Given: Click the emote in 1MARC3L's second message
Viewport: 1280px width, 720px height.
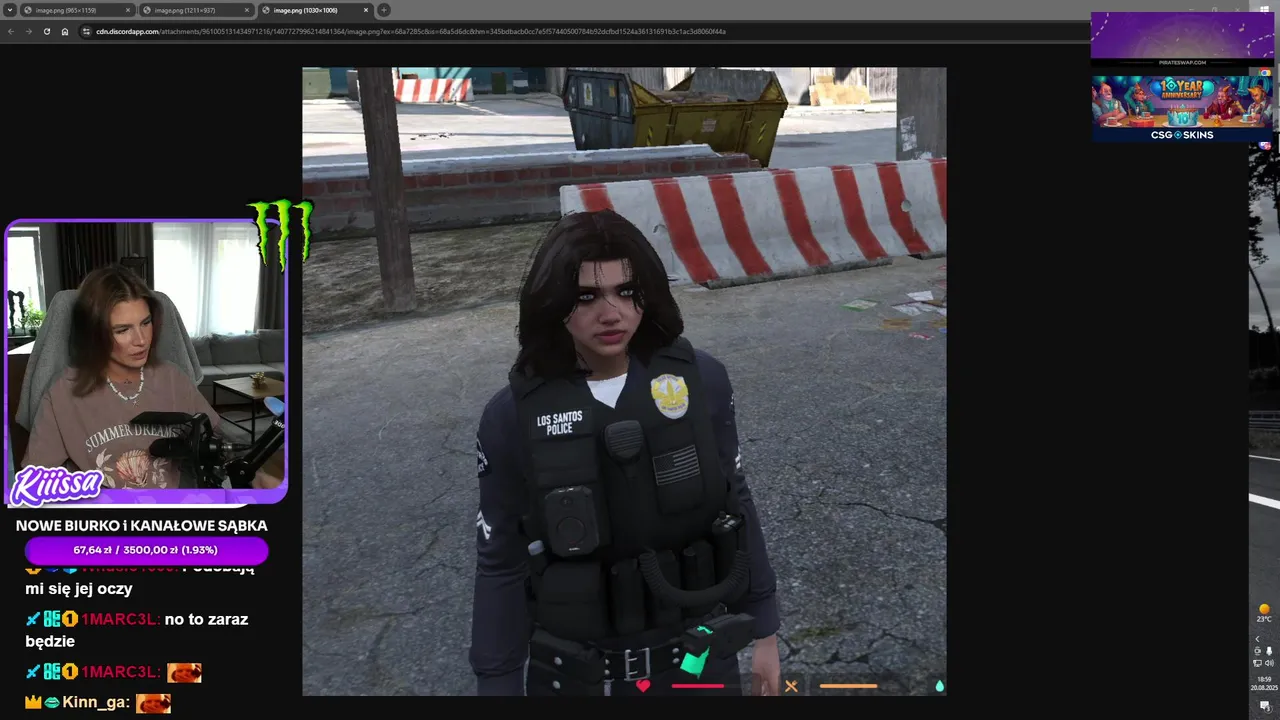Looking at the screenshot, I should pos(184,672).
